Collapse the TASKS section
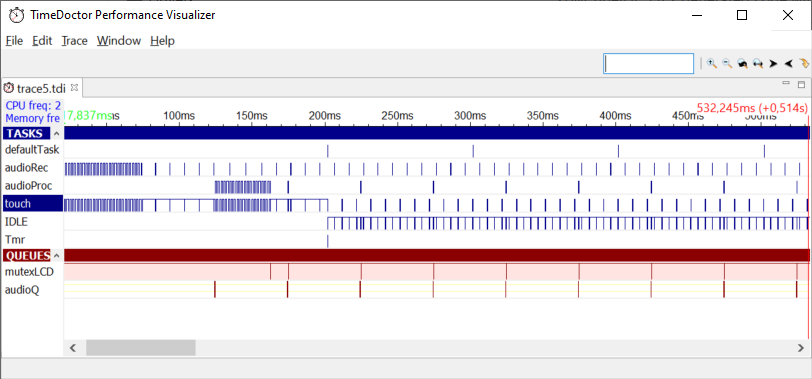This screenshot has width=812, height=379. [57, 134]
